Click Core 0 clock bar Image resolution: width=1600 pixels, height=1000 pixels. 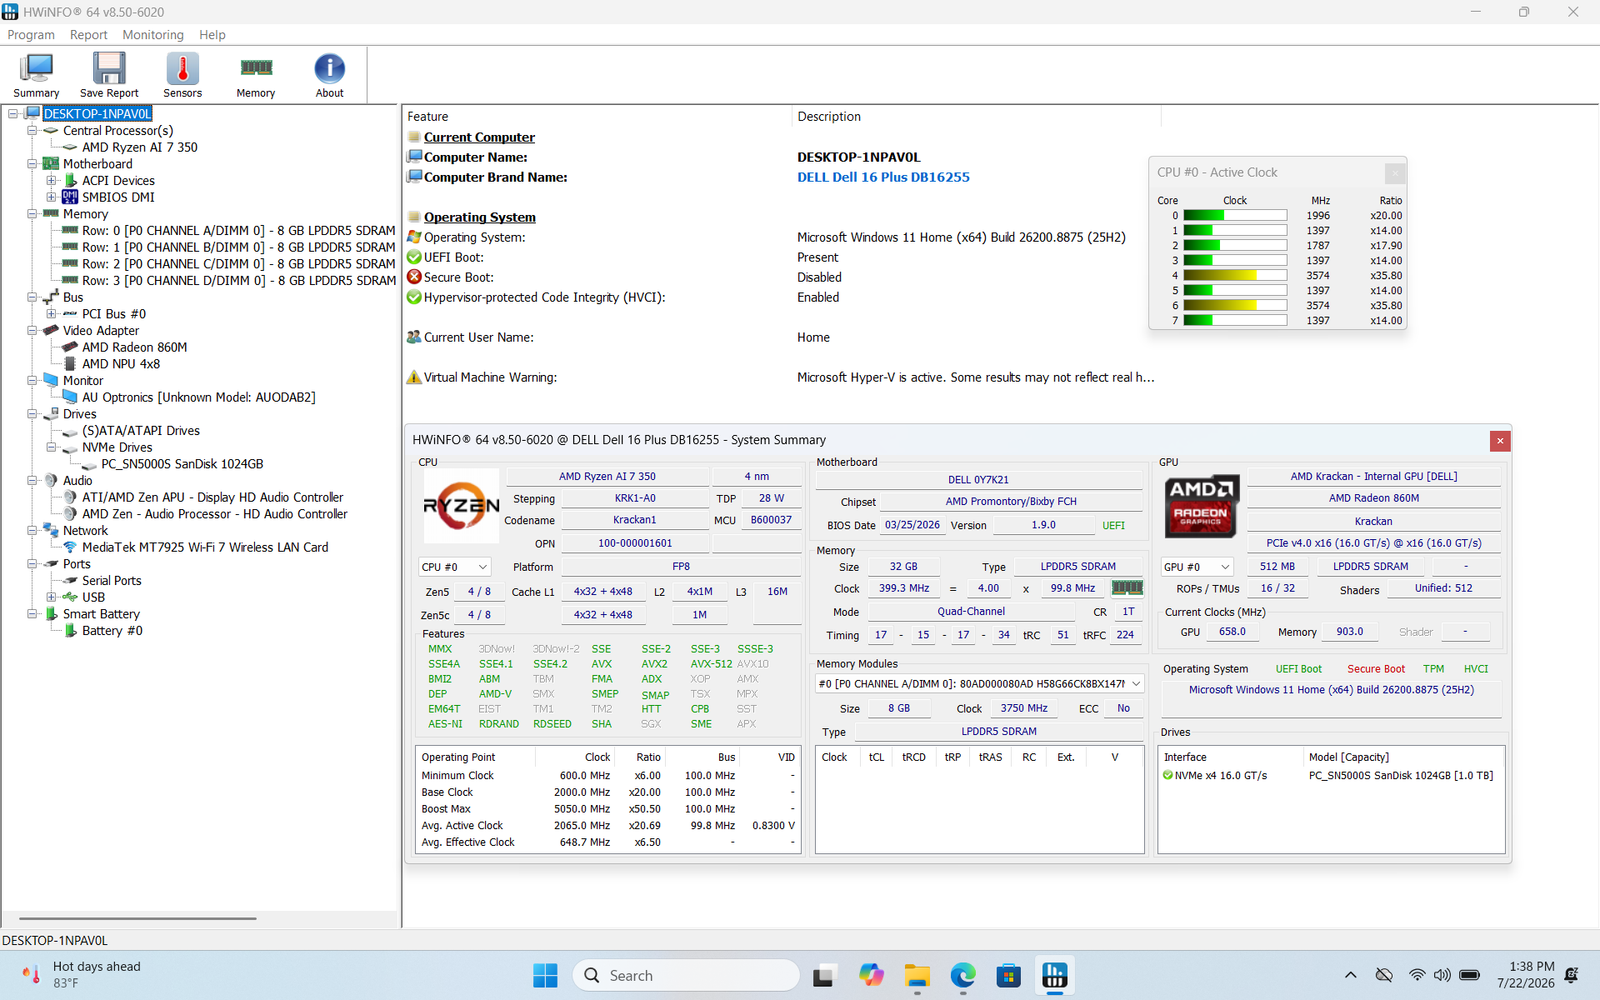click(x=1235, y=215)
